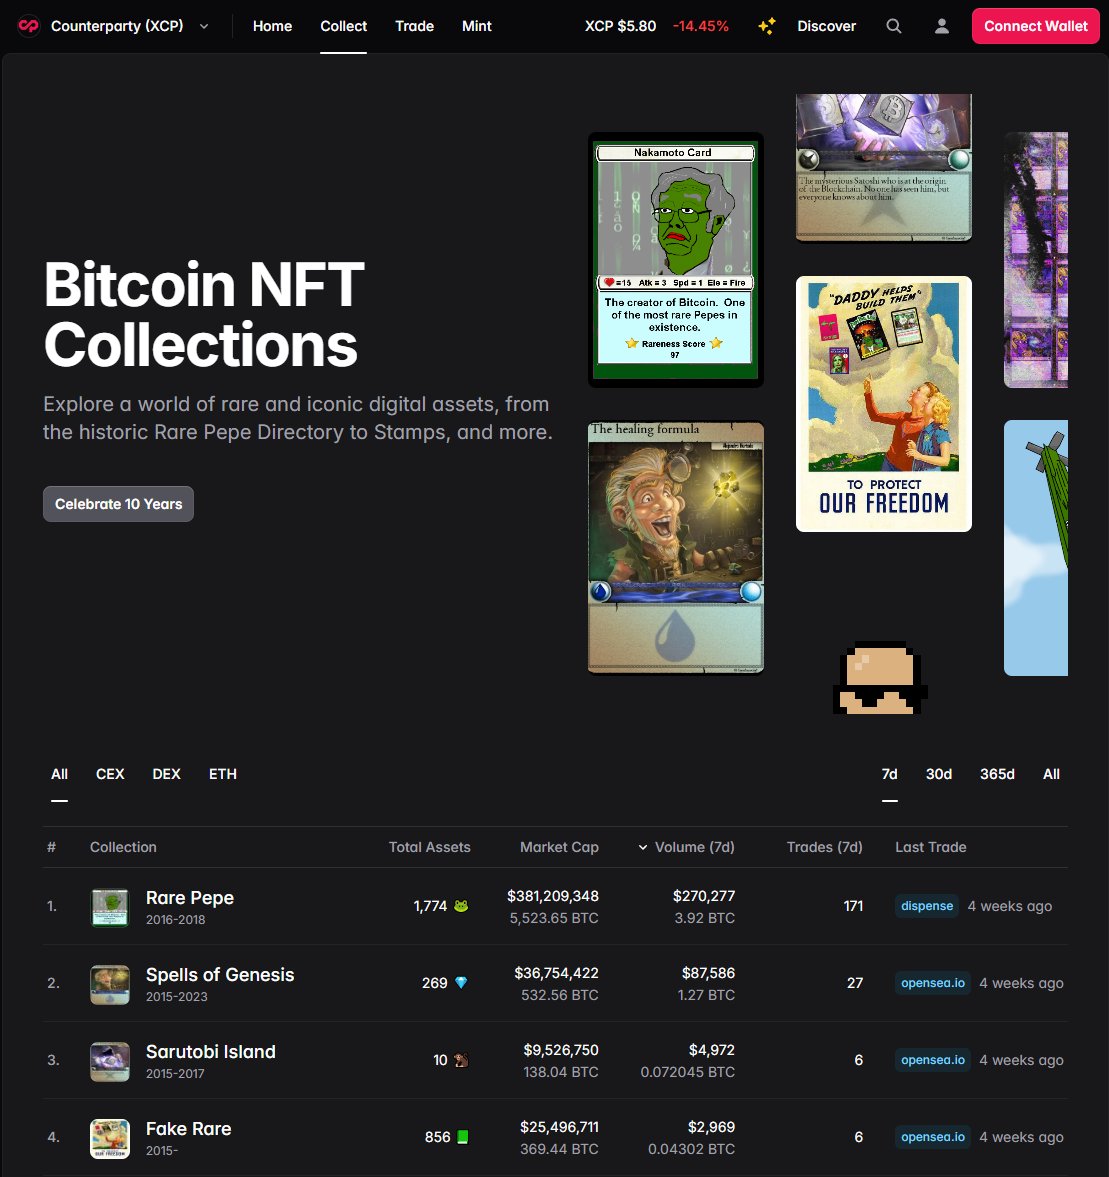Click the monkey icon next to 10

click(x=461, y=1060)
